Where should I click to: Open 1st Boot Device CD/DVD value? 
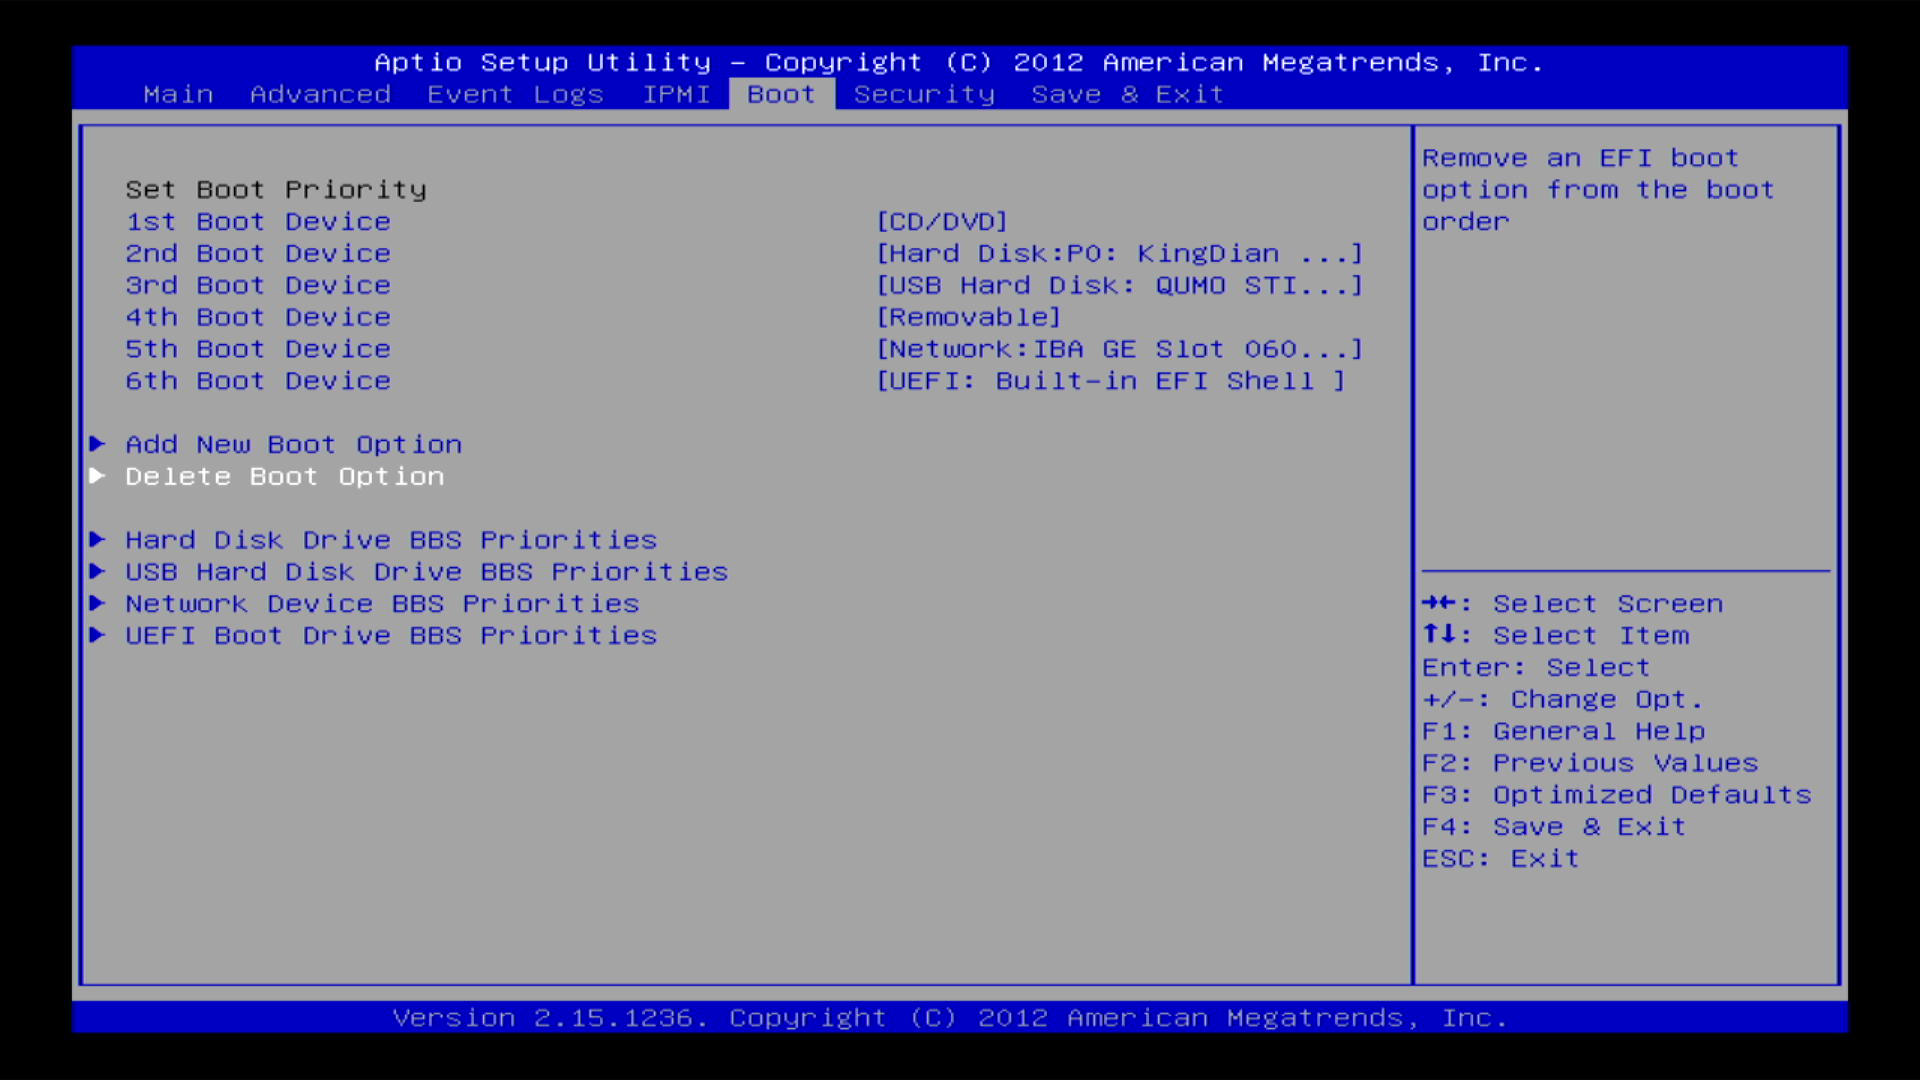coord(941,222)
